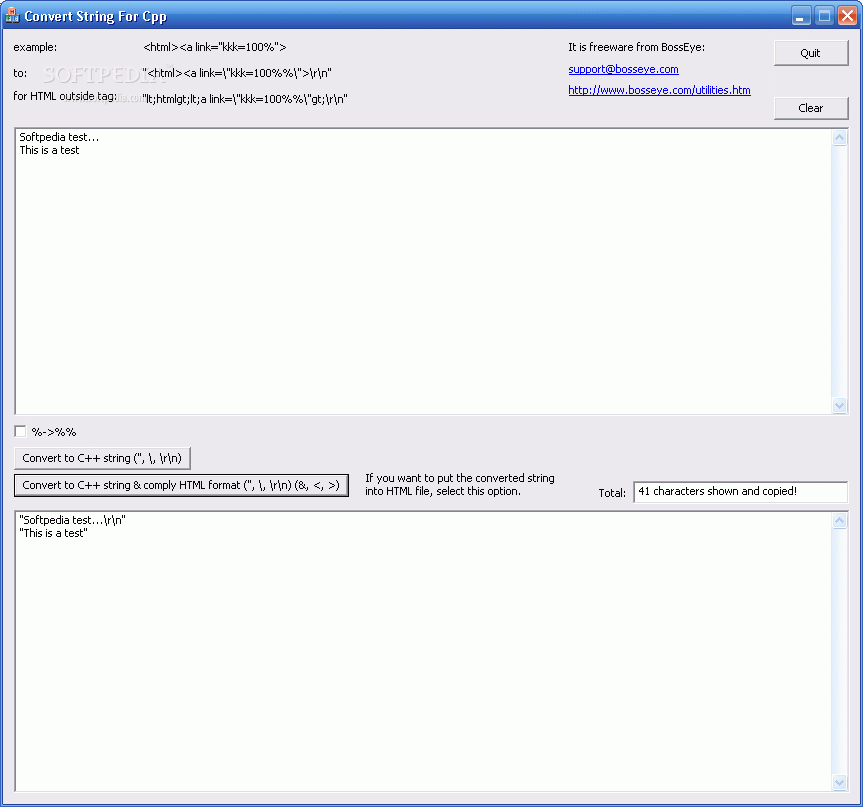Image resolution: width=863 pixels, height=807 pixels.
Task: Click inside the input text area
Action: (423, 271)
